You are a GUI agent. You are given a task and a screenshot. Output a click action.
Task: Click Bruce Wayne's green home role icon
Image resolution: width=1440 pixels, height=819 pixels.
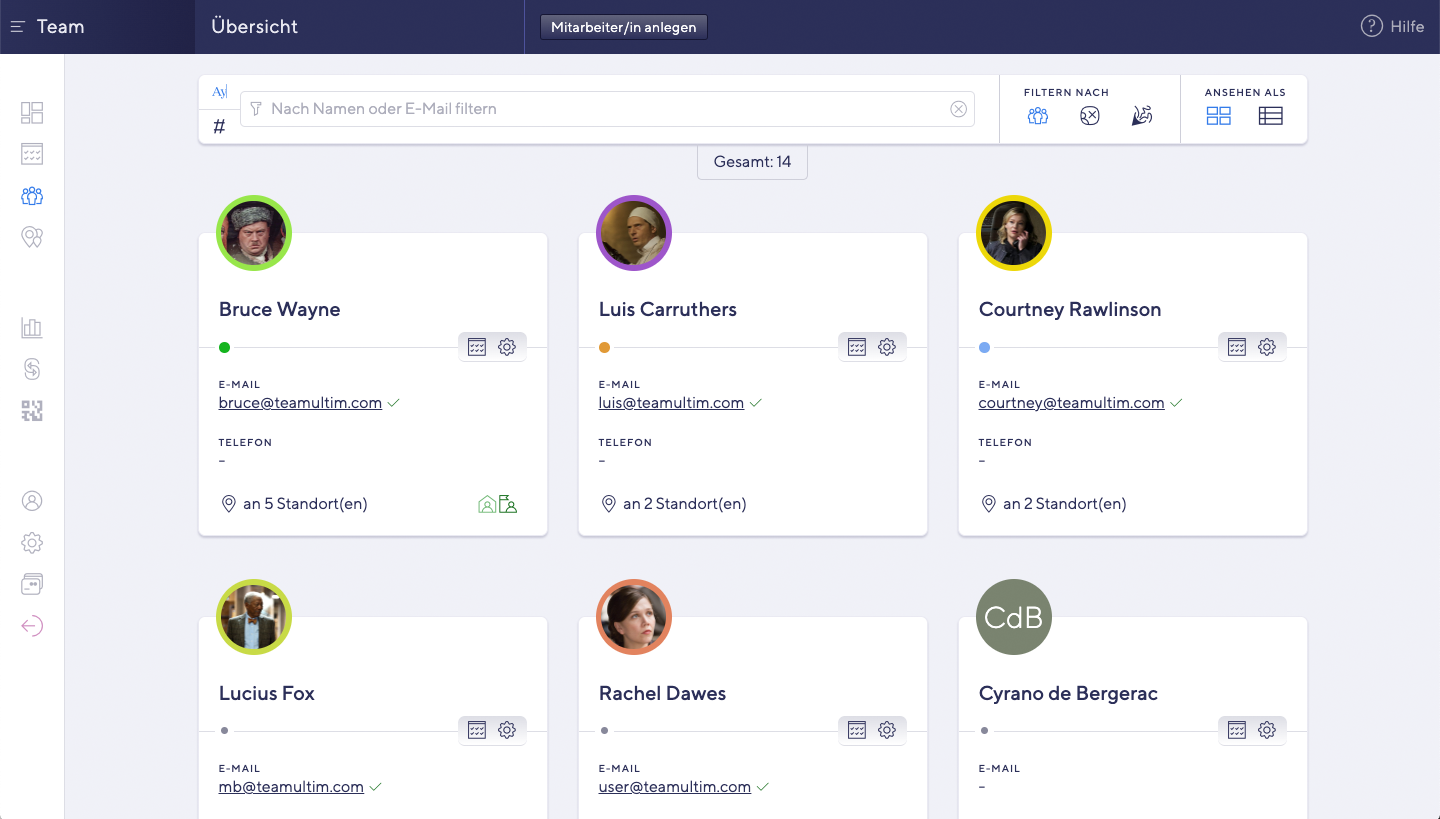click(x=487, y=504)
